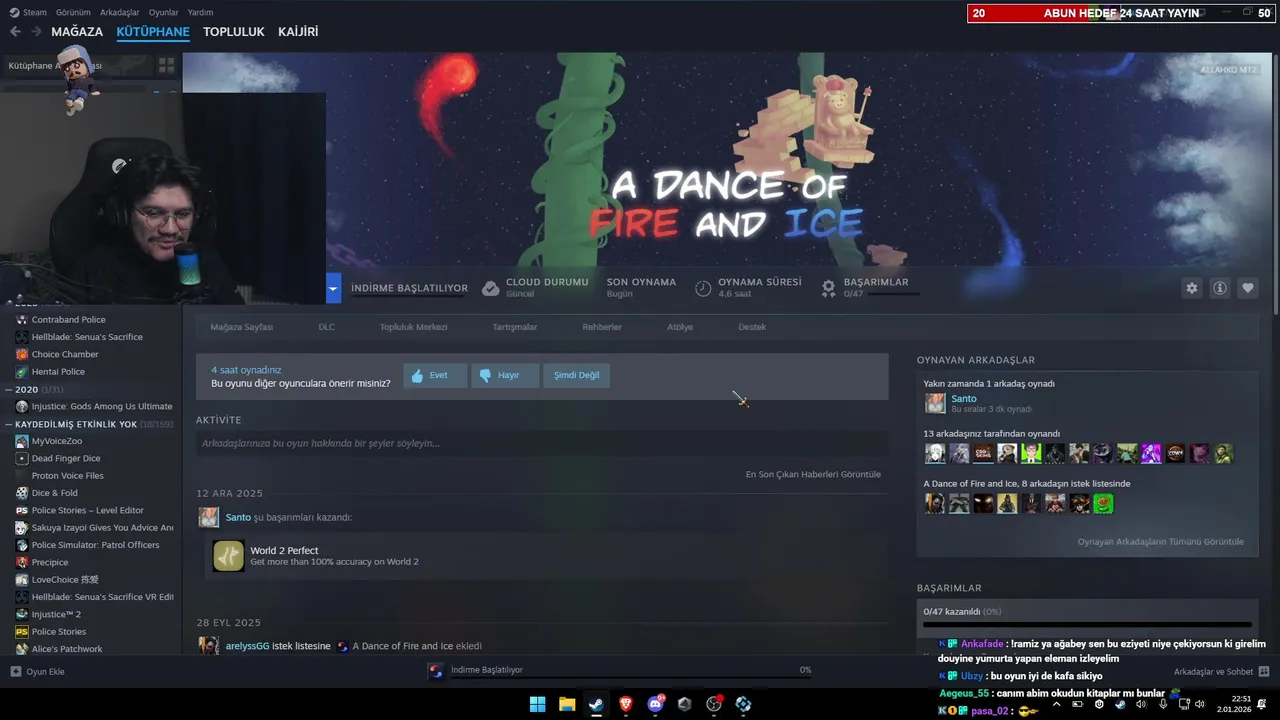Click the Şimdi Değil button
The image size is (1280, 720).
[577, 375]
